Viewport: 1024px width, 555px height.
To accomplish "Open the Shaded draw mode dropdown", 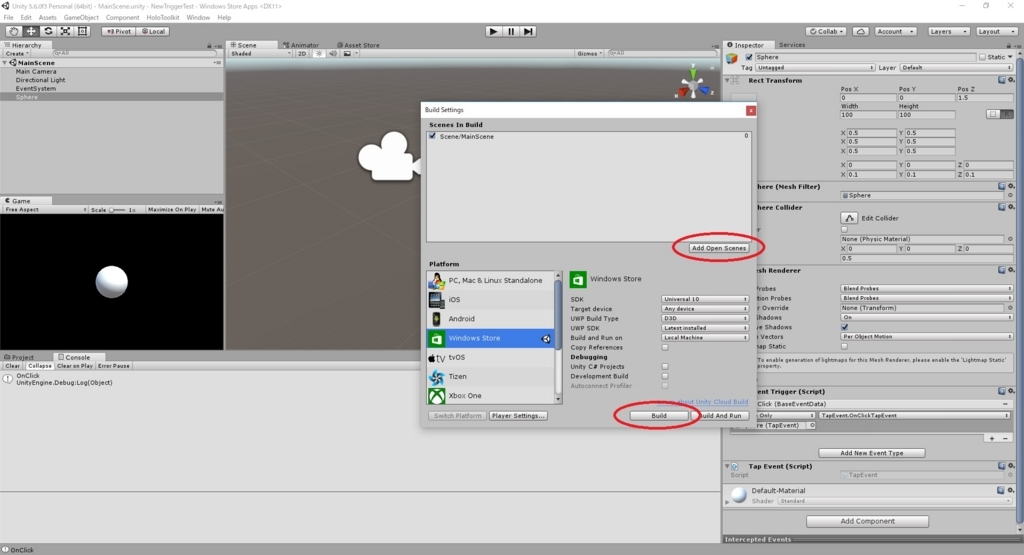I will [261, 54].
